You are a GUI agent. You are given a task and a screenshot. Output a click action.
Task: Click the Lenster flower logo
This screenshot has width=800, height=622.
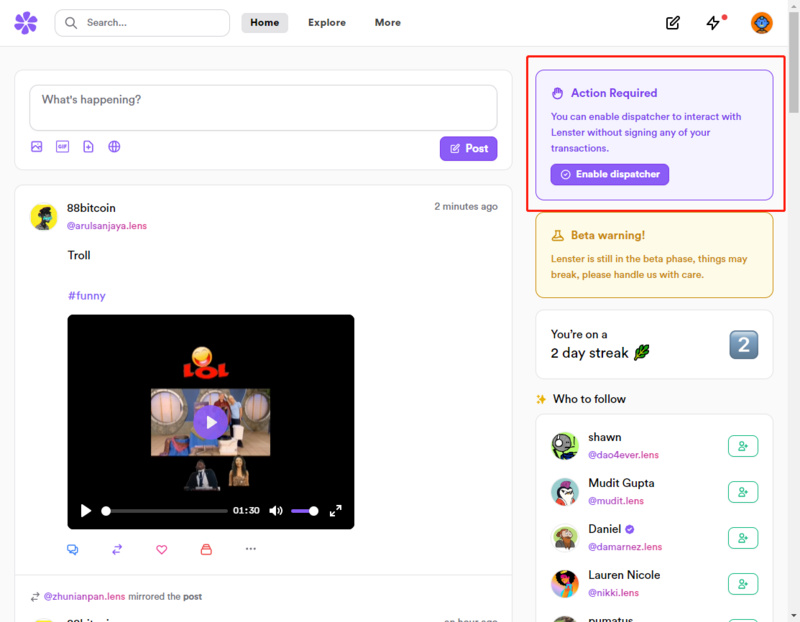26,23
